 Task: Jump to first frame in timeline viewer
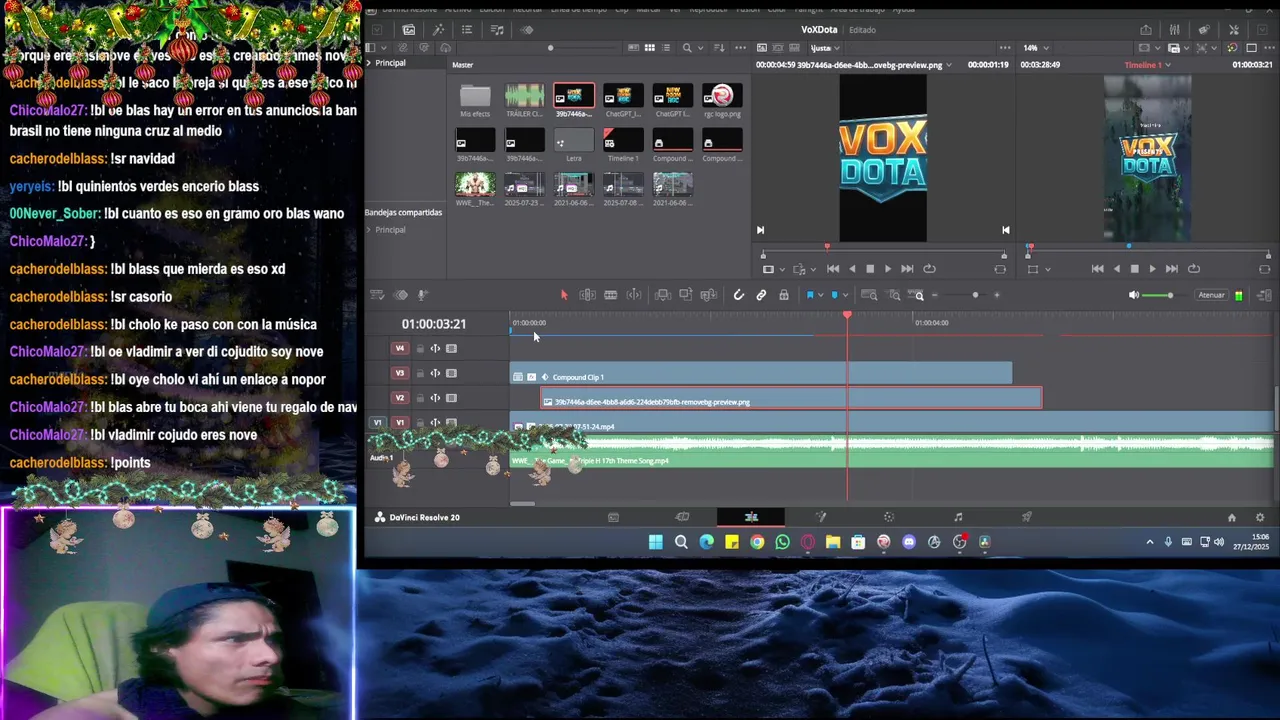[1098, 269]
